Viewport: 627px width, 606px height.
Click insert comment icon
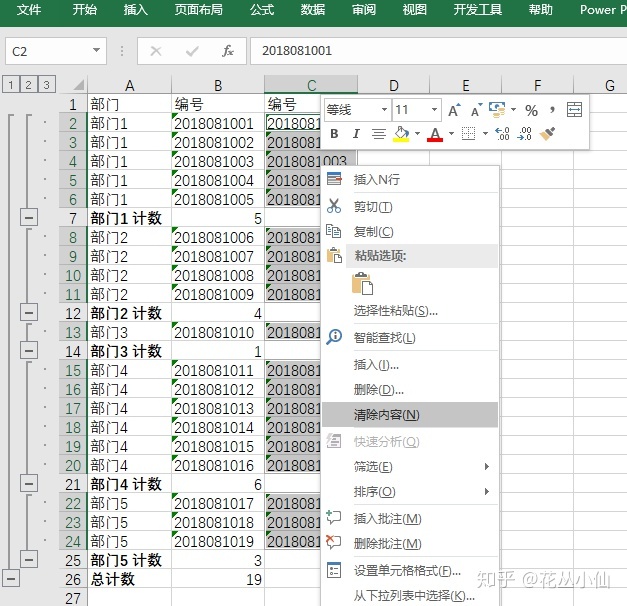coord(333,517)
